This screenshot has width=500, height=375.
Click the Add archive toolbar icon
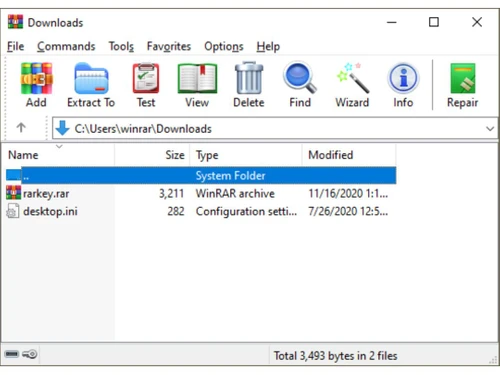(x=36, y=79)
